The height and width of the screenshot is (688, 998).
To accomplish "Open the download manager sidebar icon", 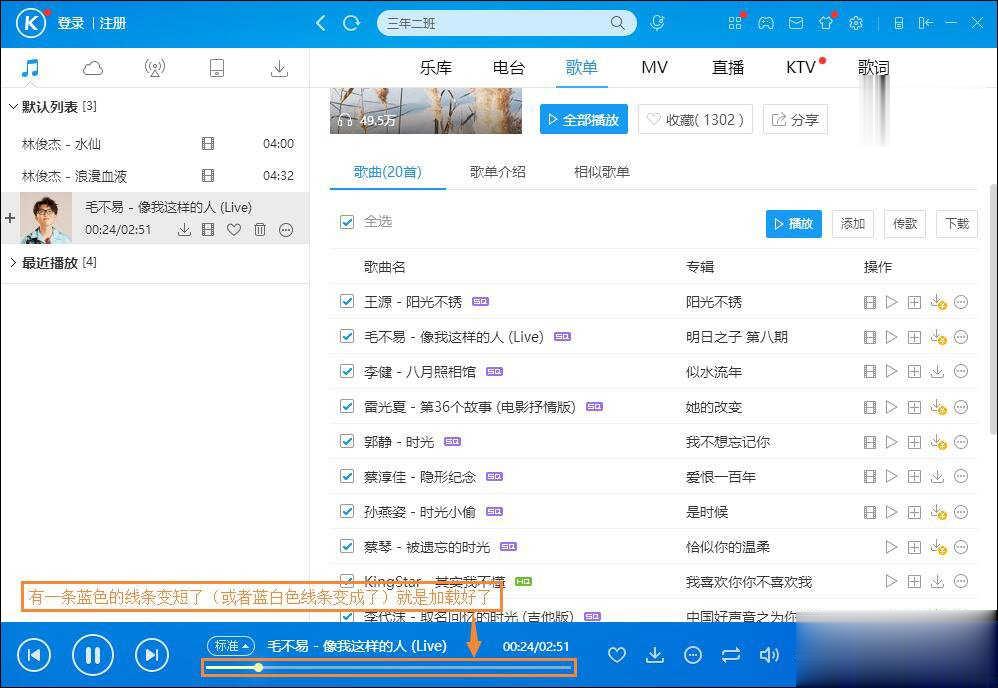I will [x=279, y=67].
